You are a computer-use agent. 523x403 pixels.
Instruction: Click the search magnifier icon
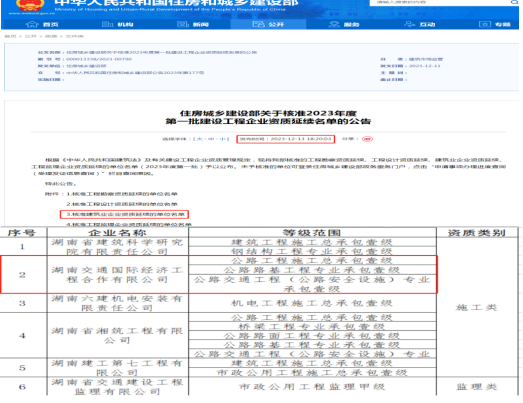(x=514, y=2)
